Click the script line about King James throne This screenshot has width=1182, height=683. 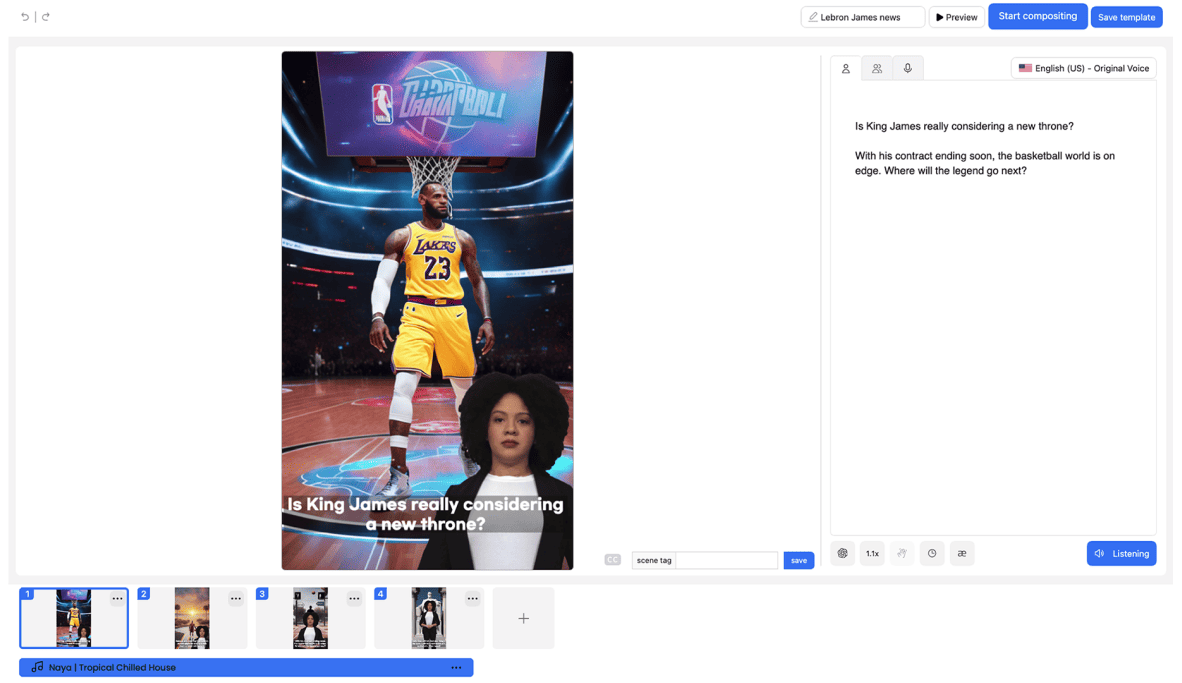963,126
